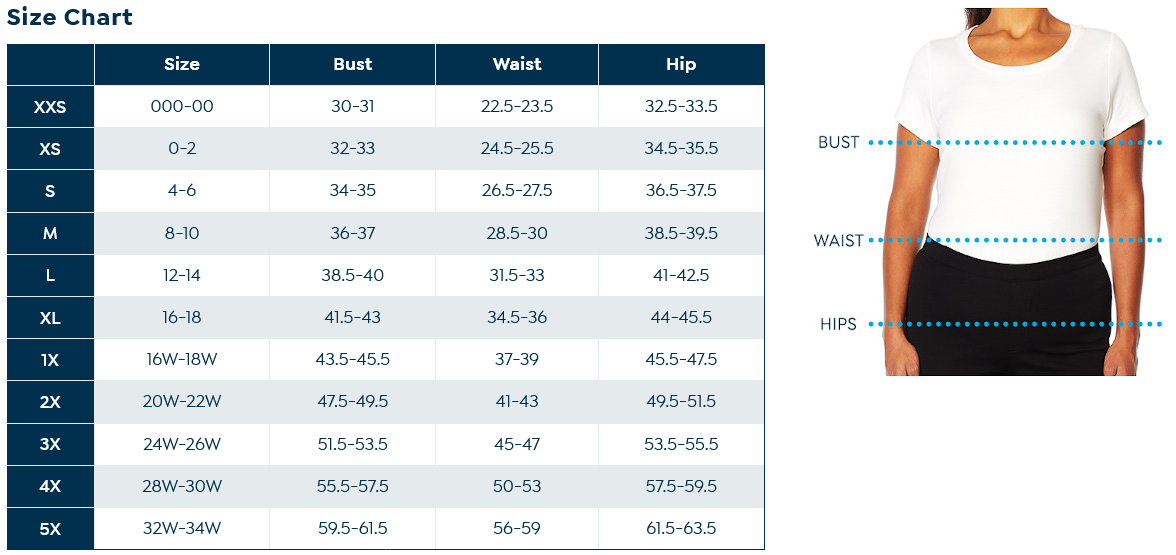This screenshot has height=555, width=1176.
Task: Click the XXS row label
Action: coord(50,106)
